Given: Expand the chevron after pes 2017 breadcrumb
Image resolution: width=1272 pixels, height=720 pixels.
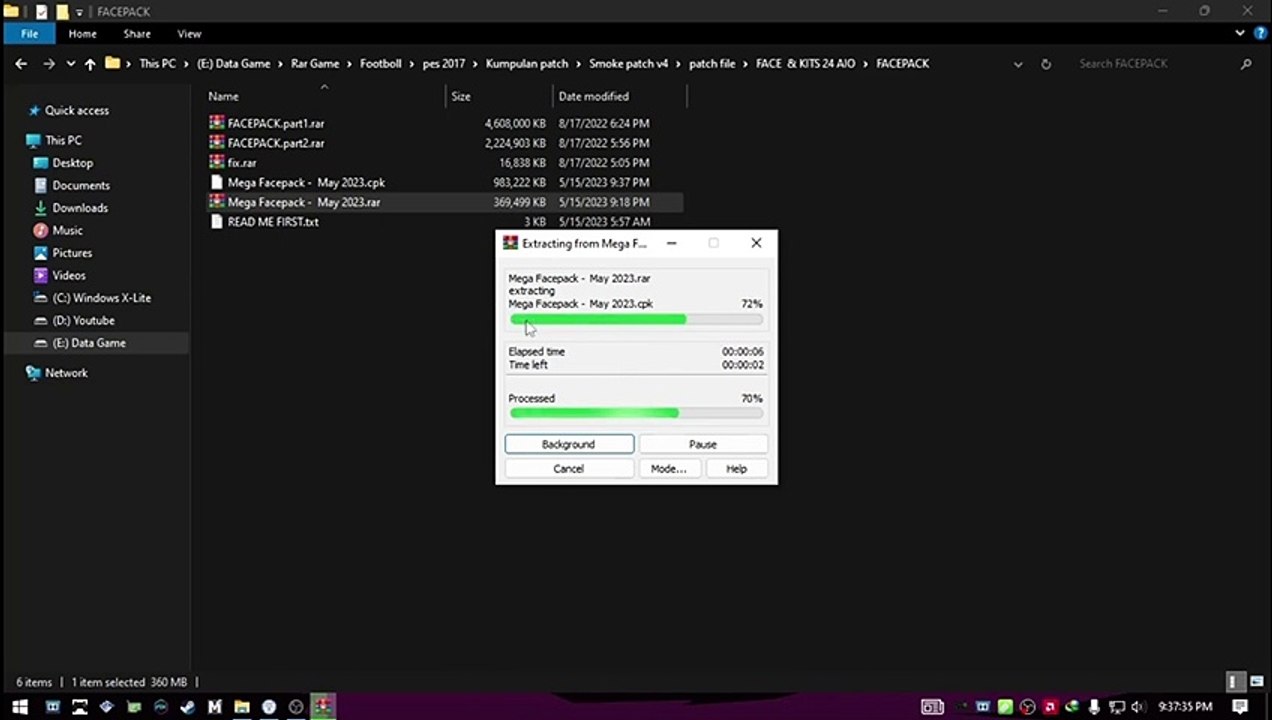Looking at the screenshot, I should click(x=475, y=63).
